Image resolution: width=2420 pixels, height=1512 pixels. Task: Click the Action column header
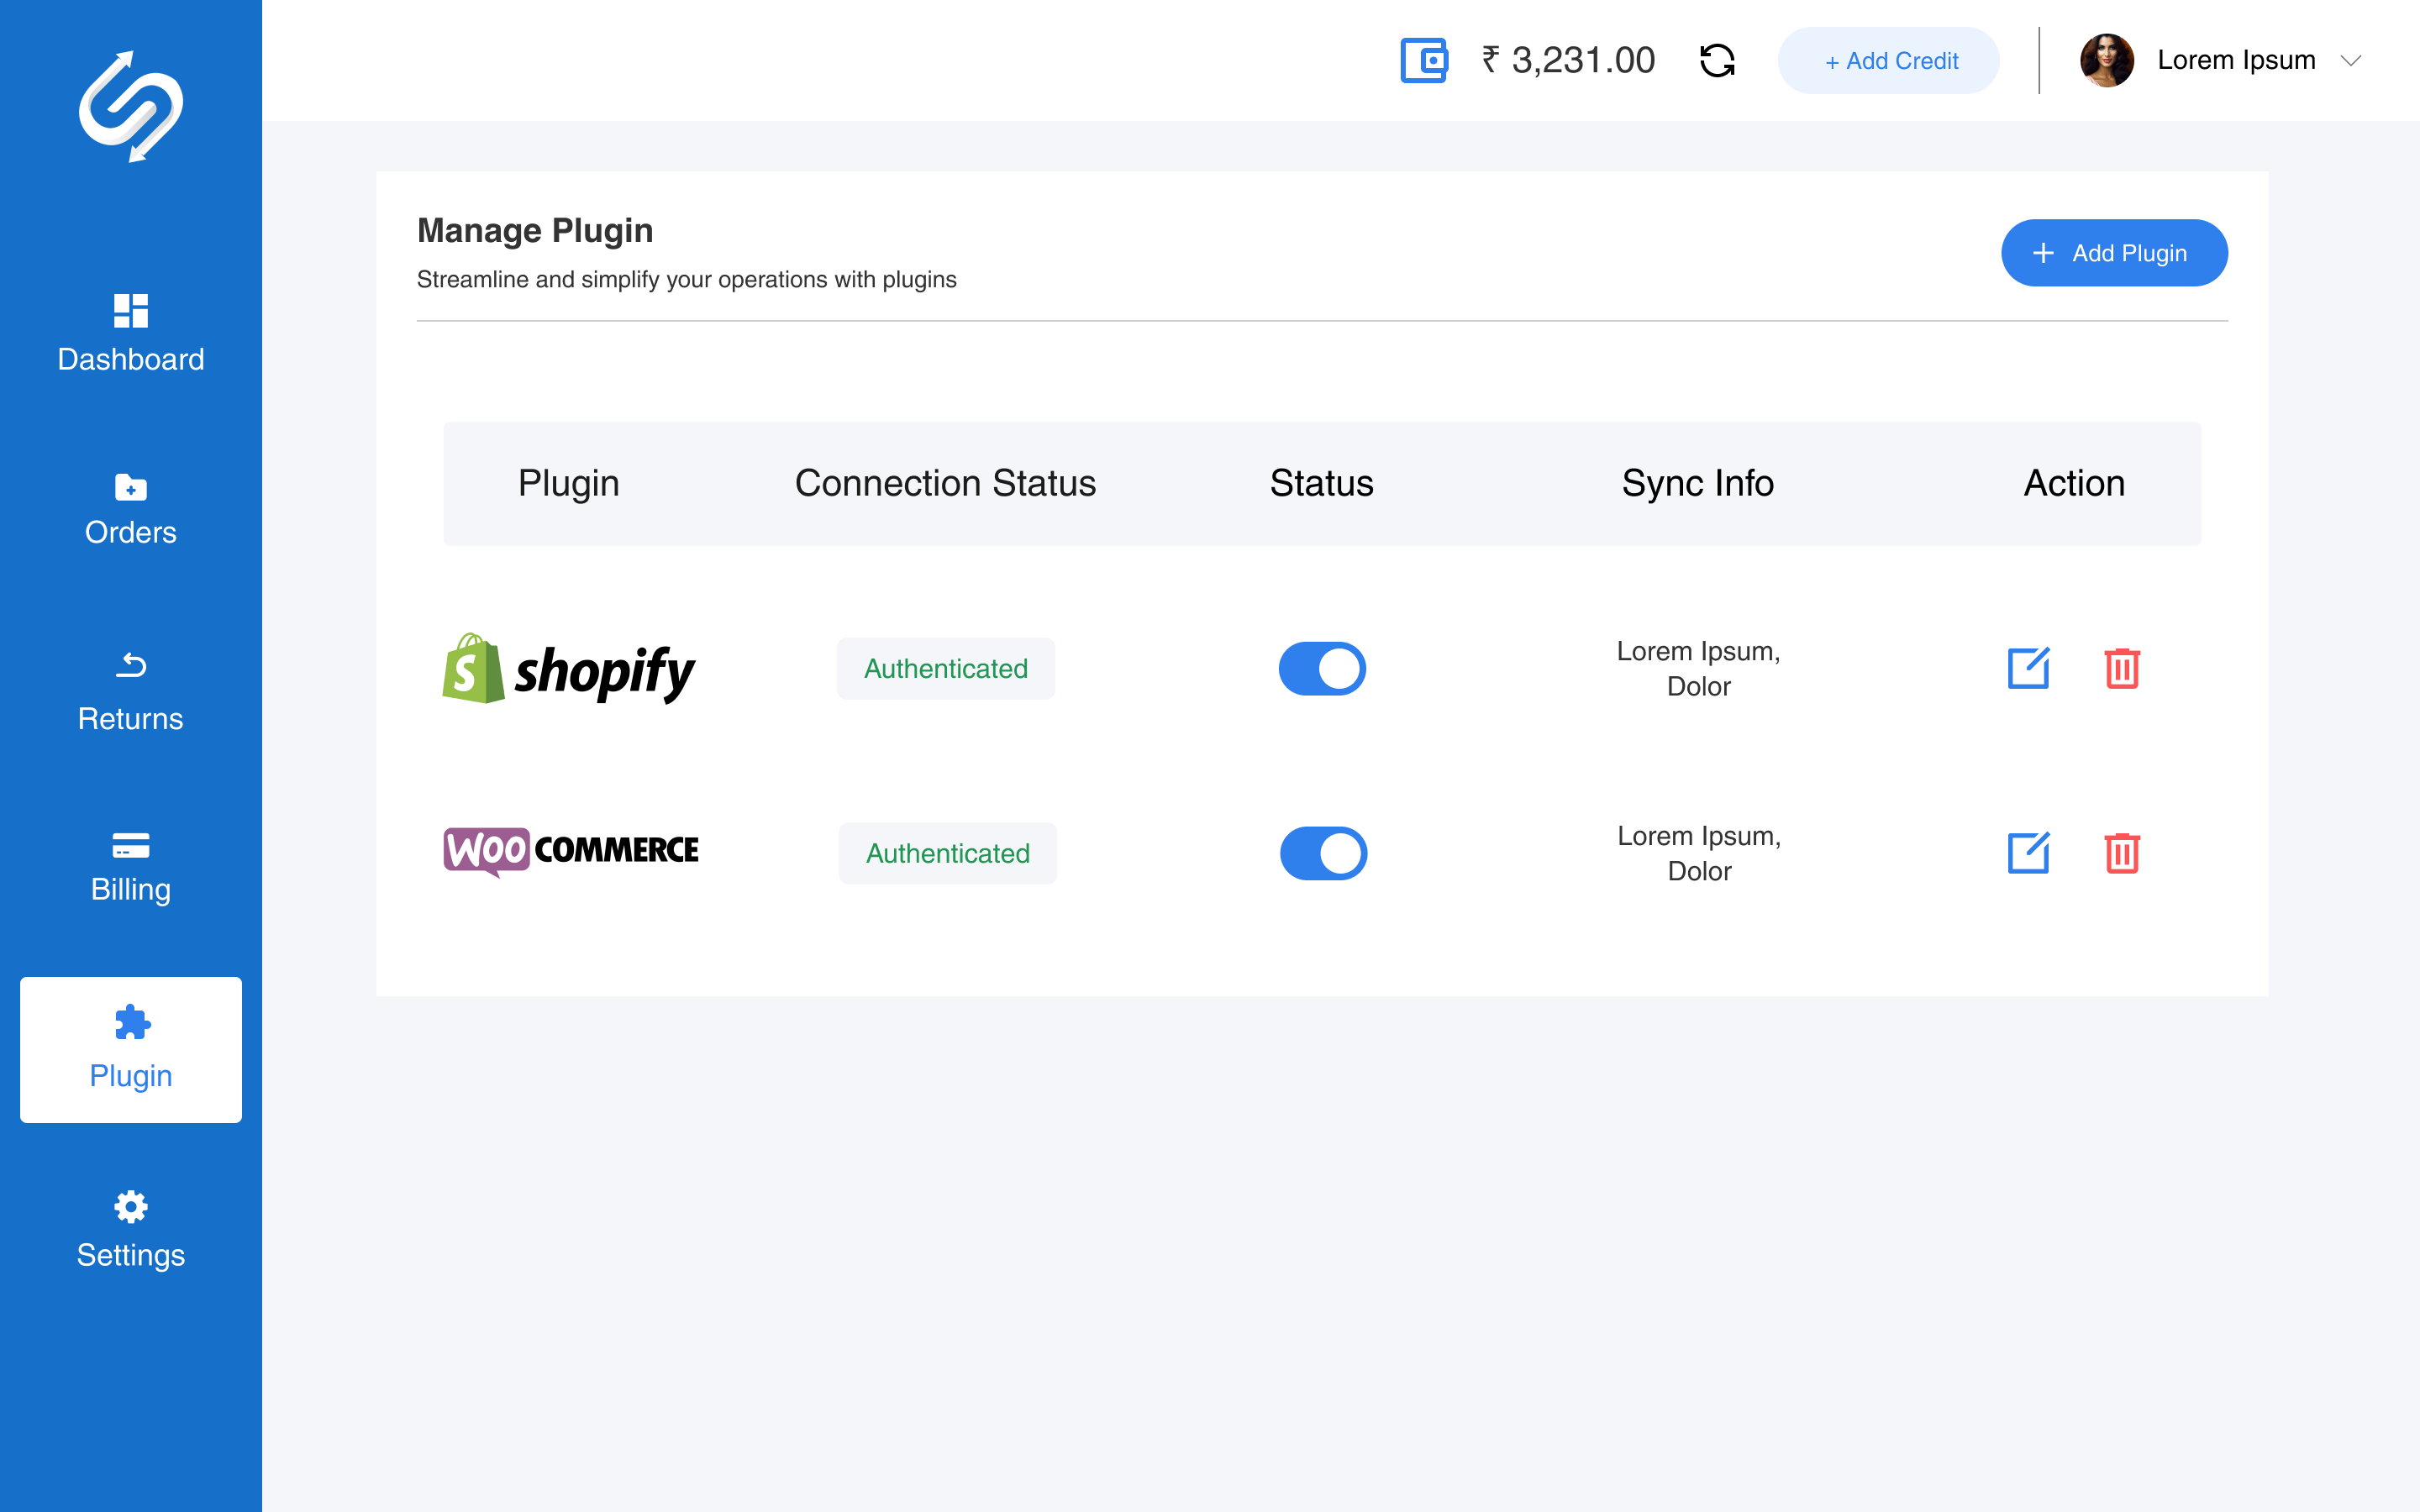[2074, 483]
